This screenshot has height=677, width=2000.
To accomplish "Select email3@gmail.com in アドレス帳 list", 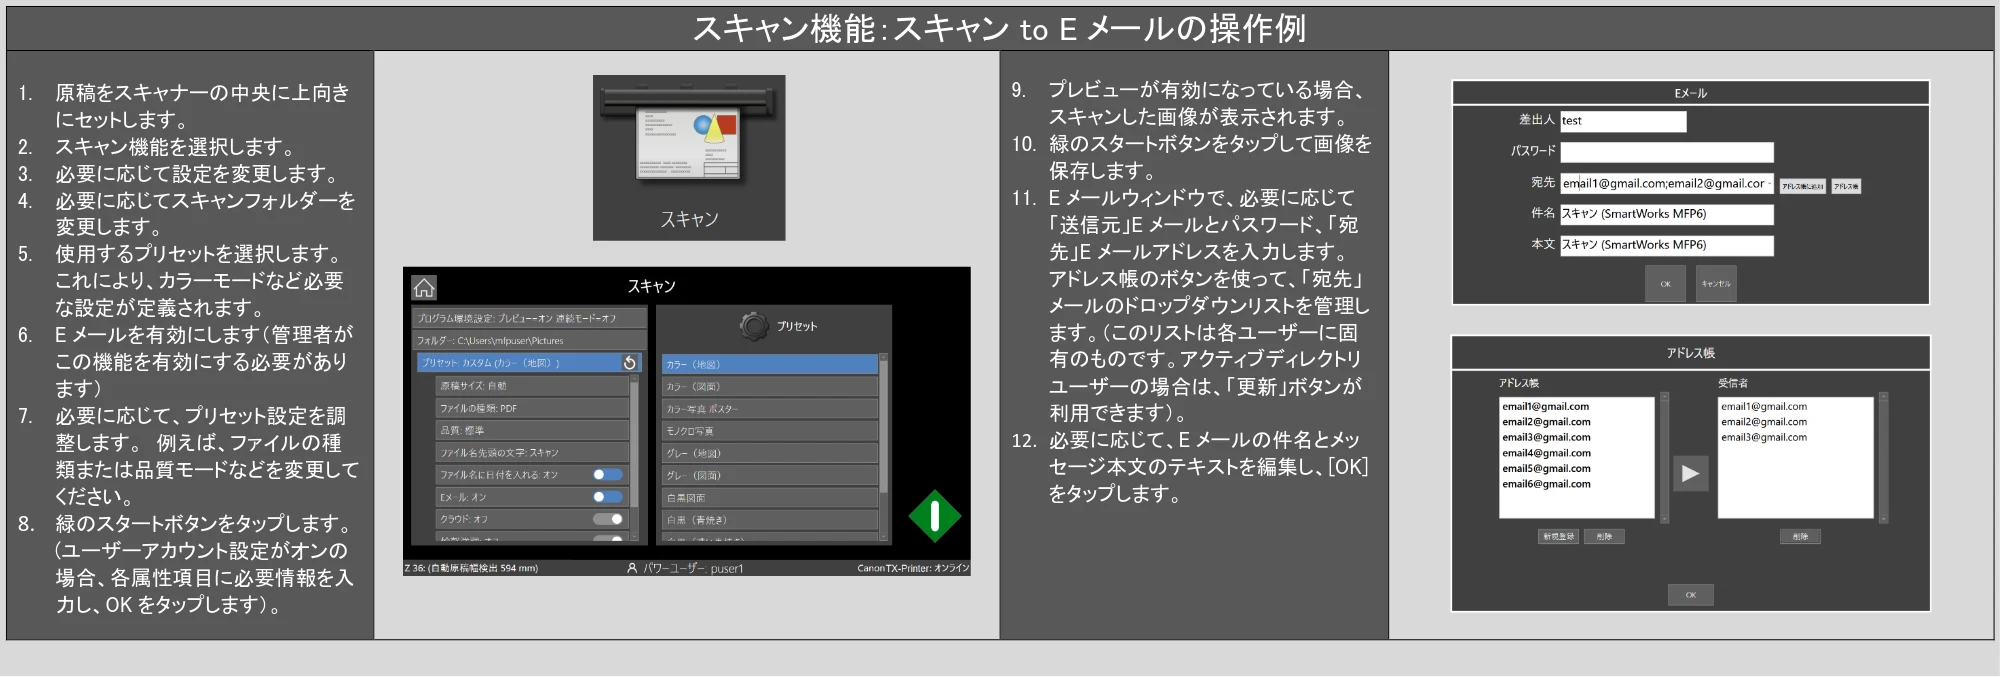I will click(x=1545, y=437).
